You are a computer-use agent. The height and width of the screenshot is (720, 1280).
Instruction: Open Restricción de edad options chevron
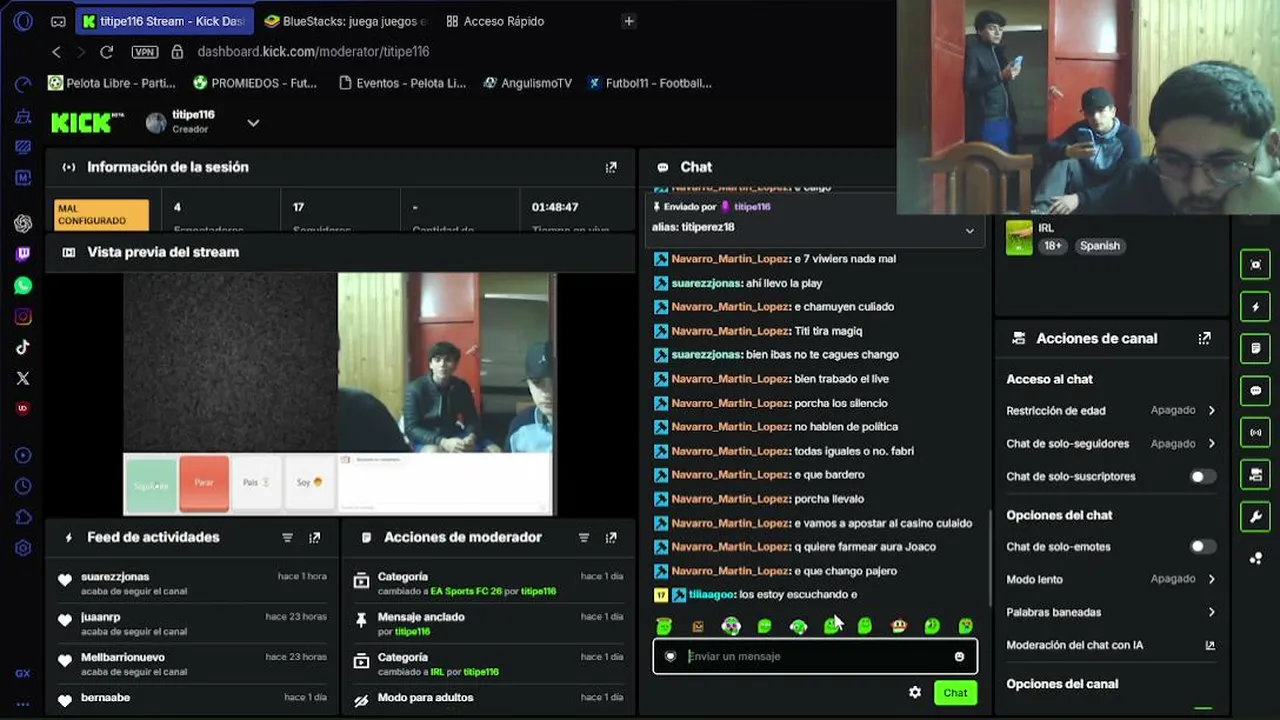1211,411
